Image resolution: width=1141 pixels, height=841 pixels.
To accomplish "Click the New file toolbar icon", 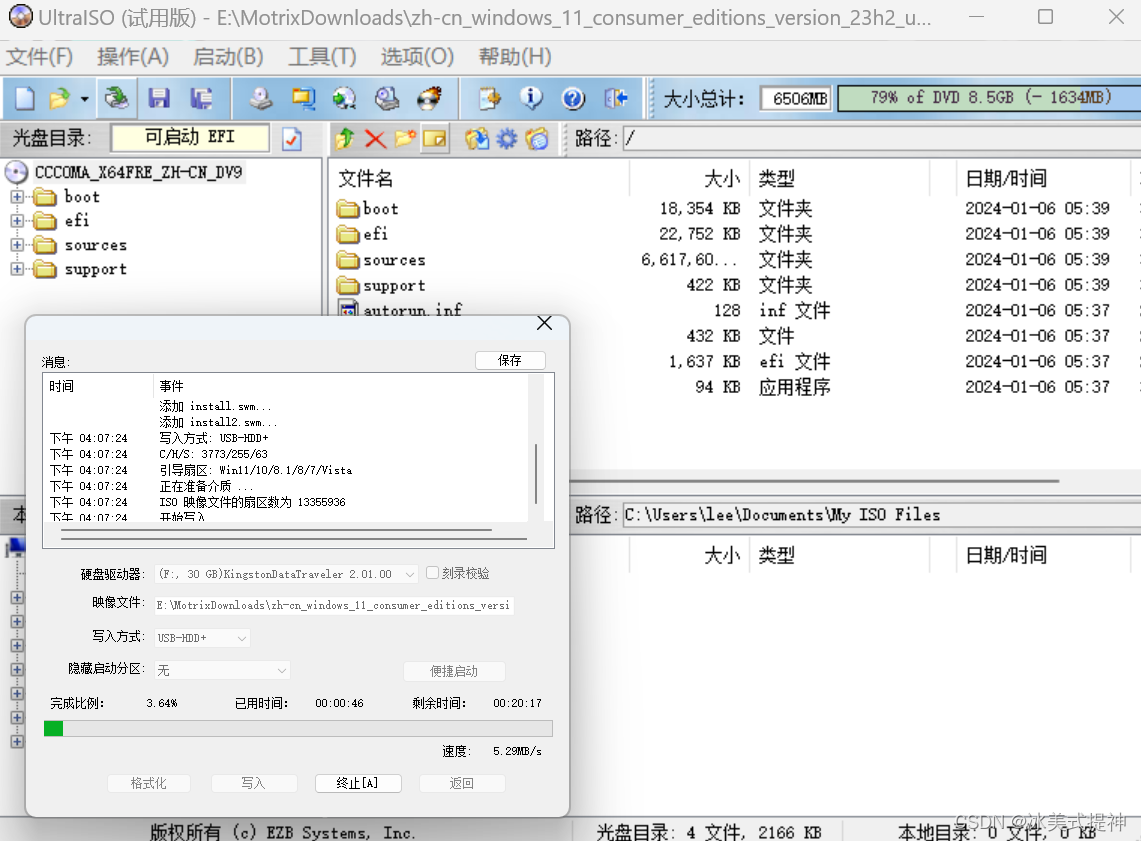I will [x=25, y=98].
